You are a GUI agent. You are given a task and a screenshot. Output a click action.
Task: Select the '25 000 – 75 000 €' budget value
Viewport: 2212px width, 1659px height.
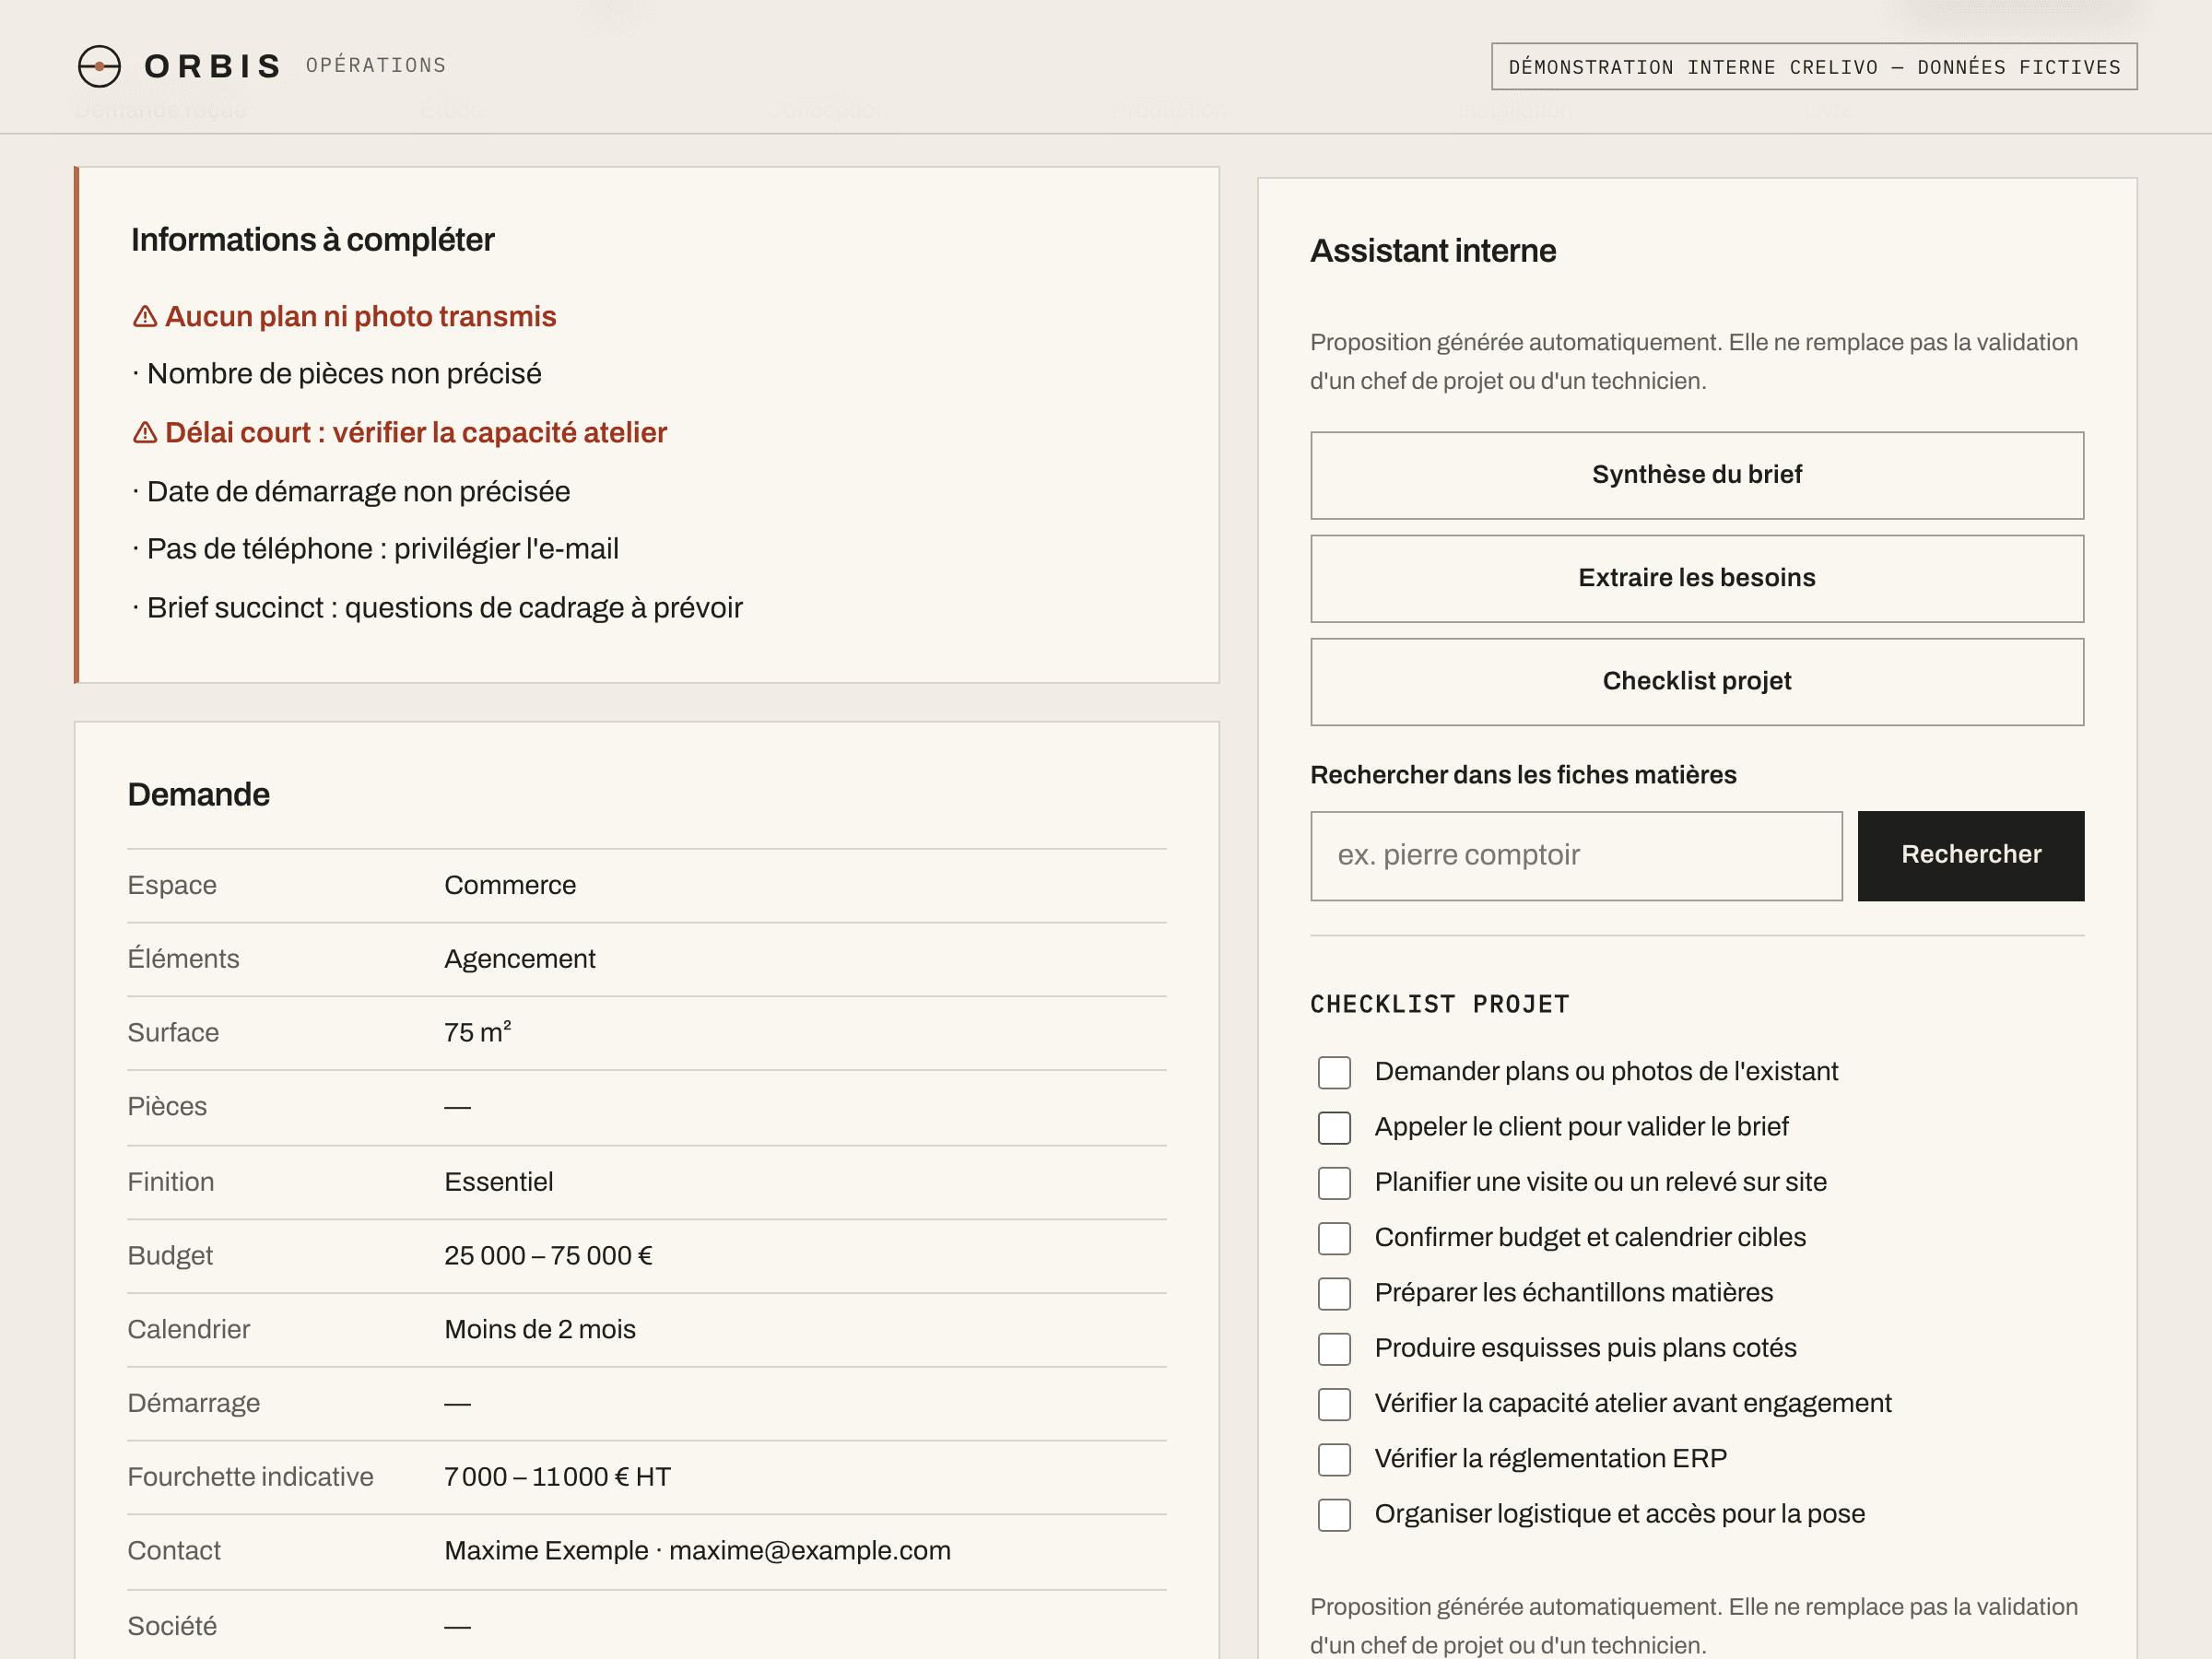coord(548,1256)
